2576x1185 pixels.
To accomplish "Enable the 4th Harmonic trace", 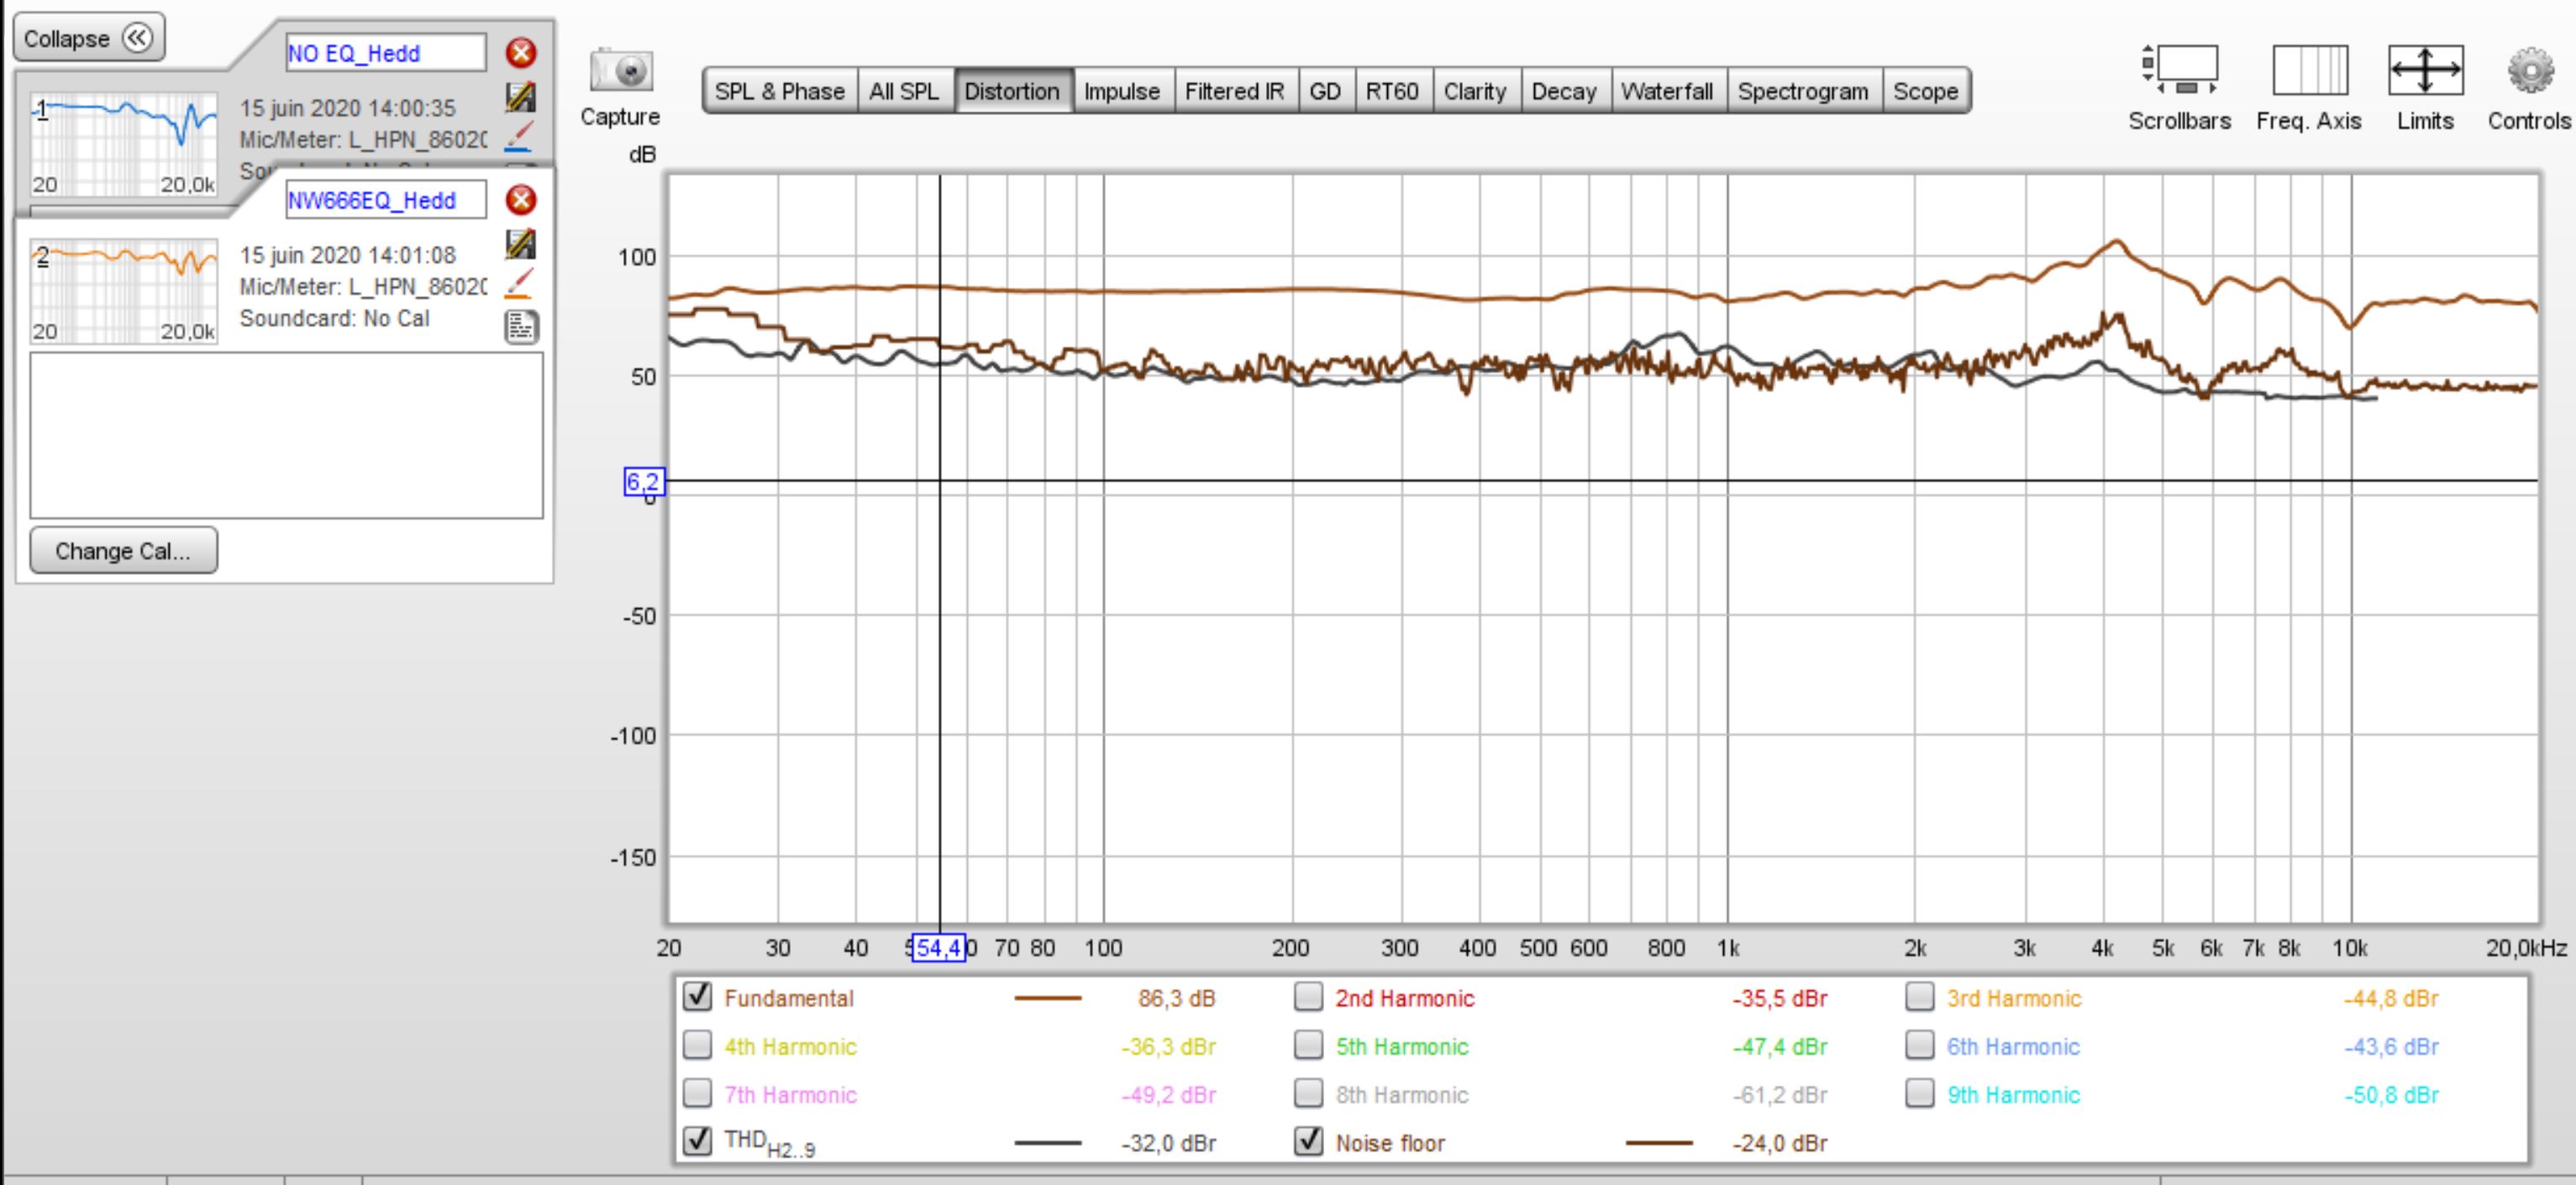I will coord(697,1045).
